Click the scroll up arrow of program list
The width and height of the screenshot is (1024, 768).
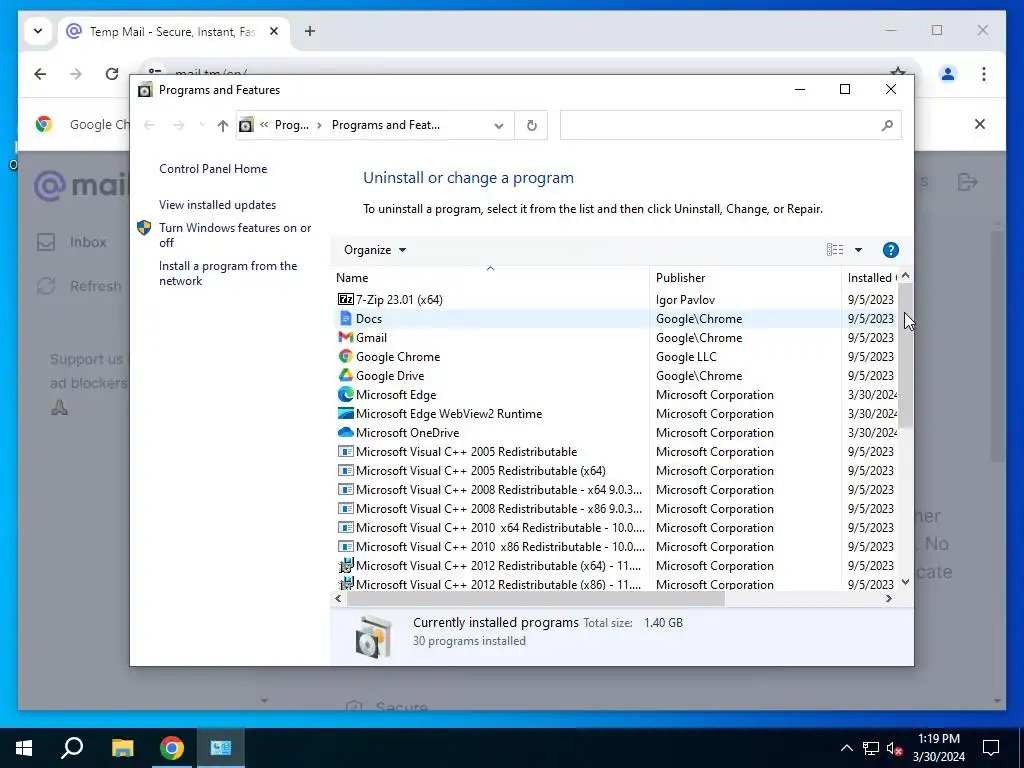[x=905, y=276]
